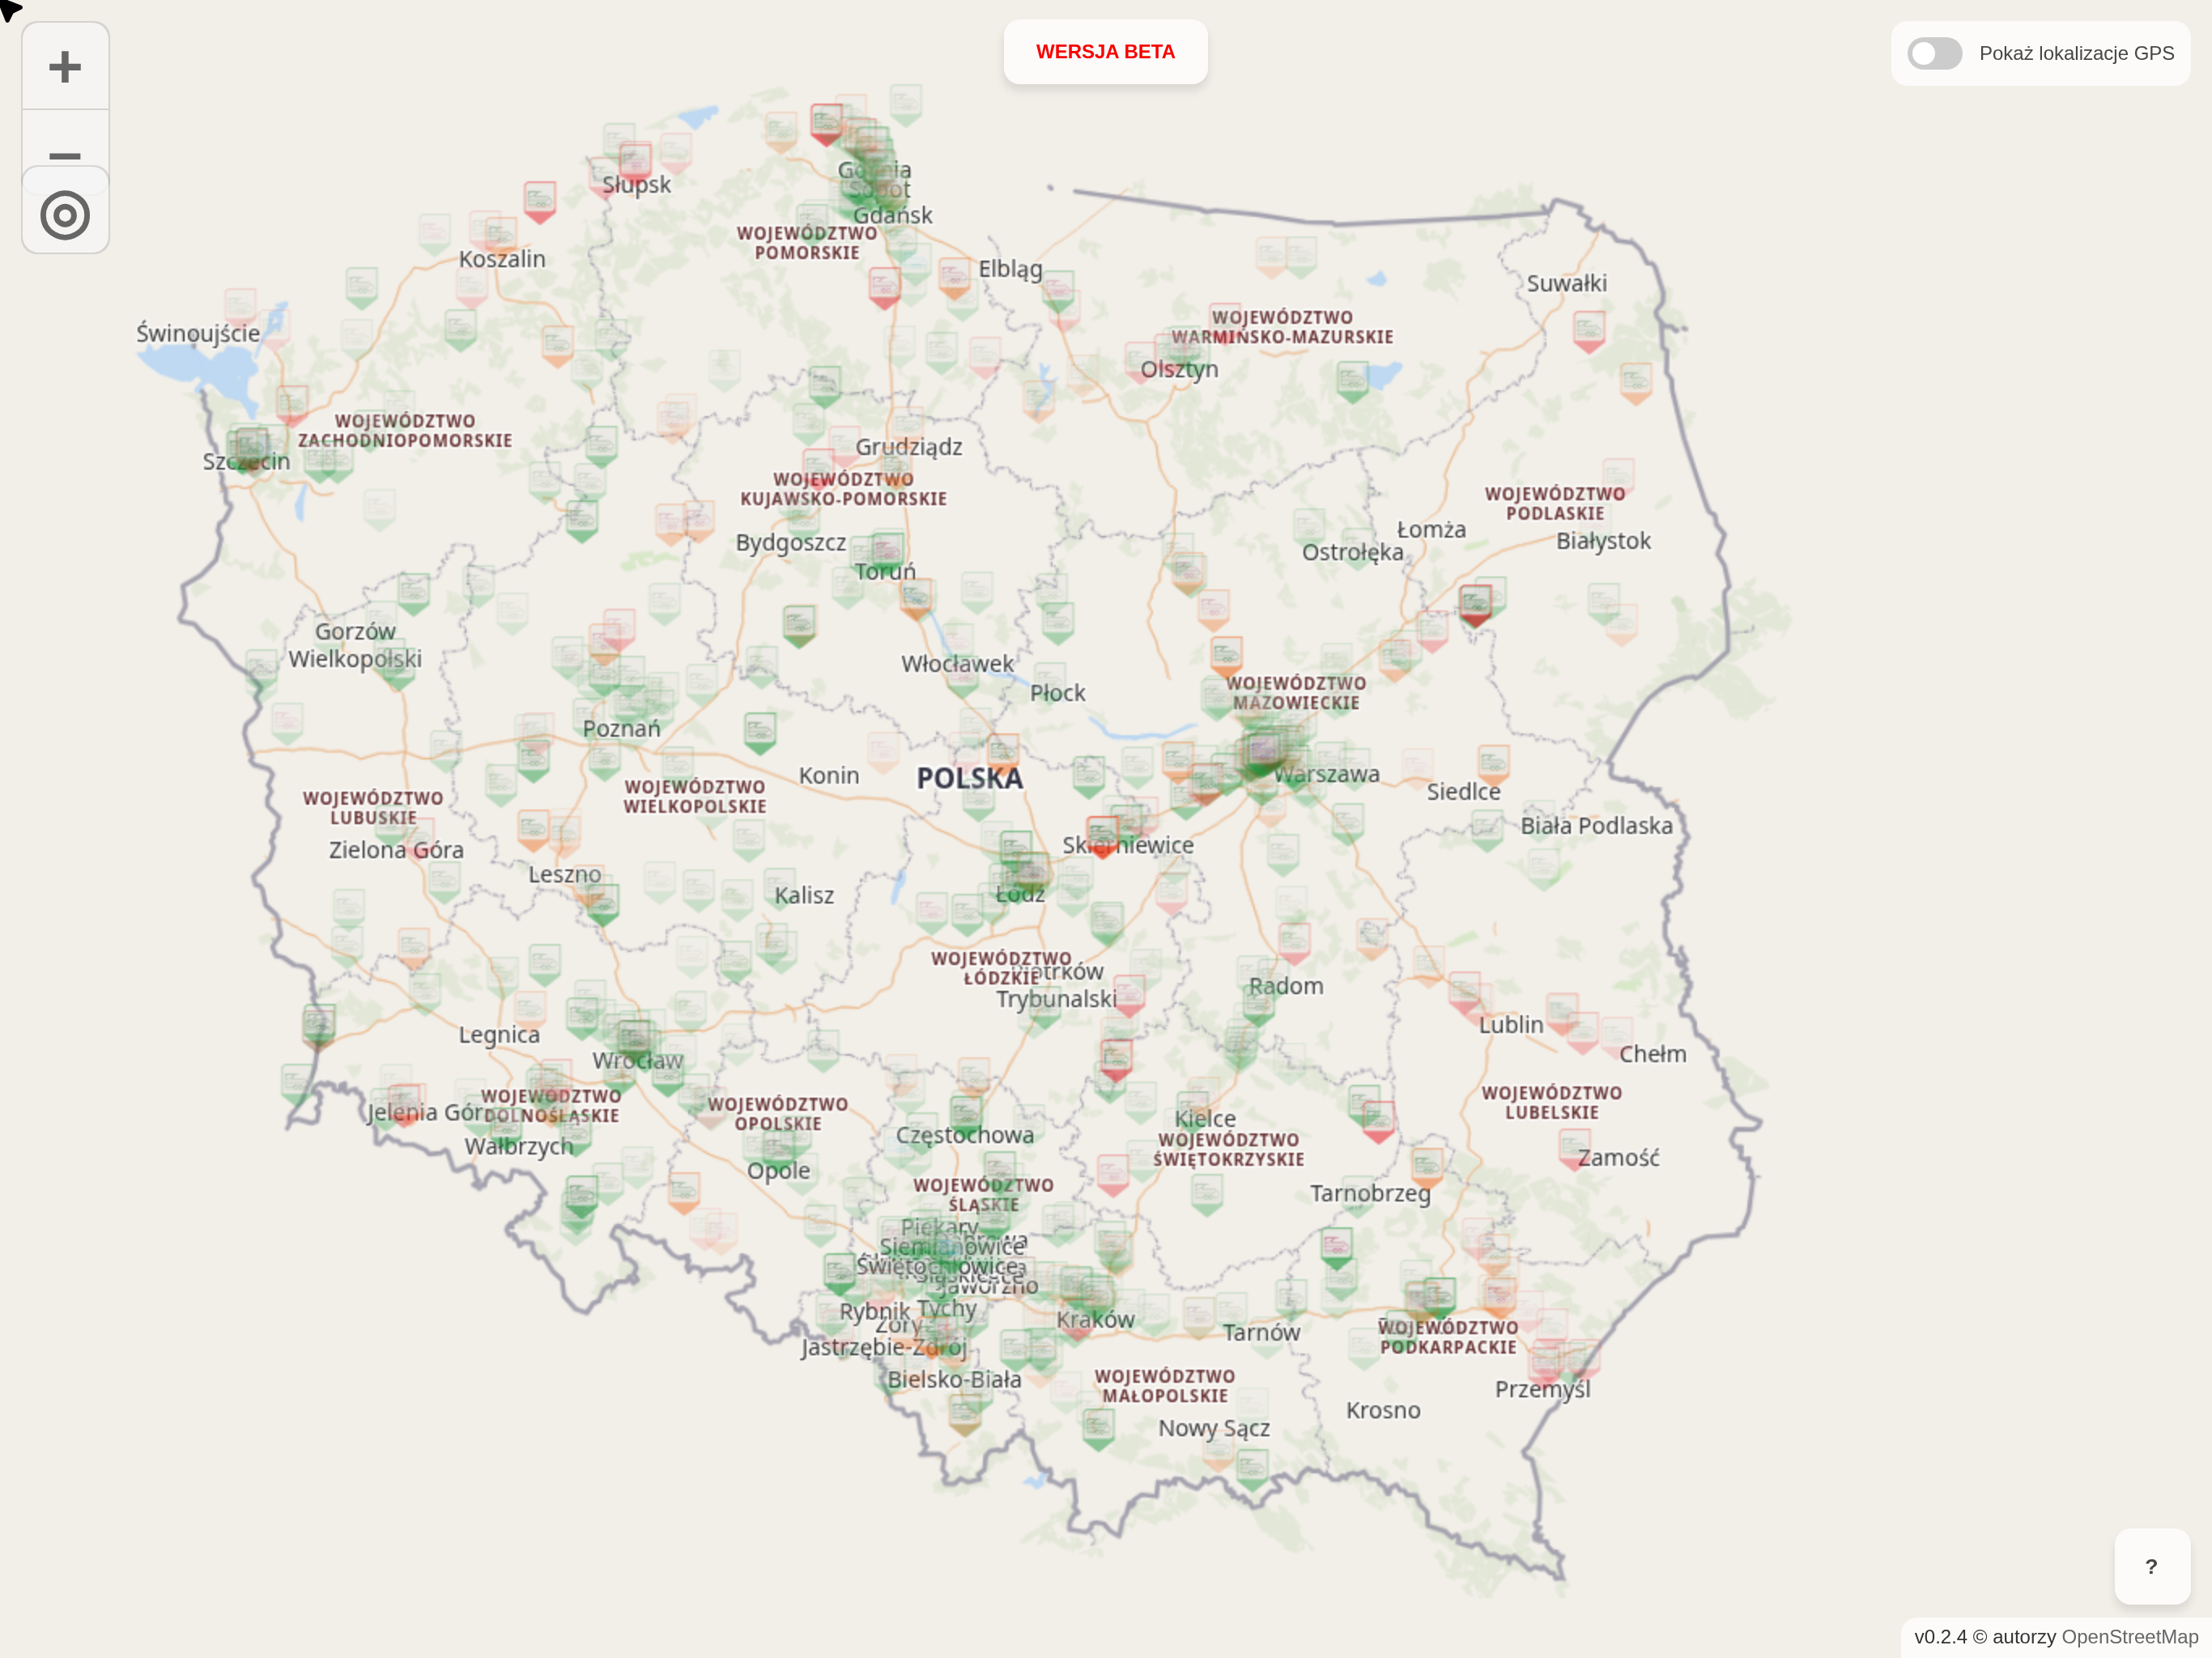Screen dimensions: 2212x1658
Task: Click the WERSJA BETA button
Action: tap(1105, 52)
